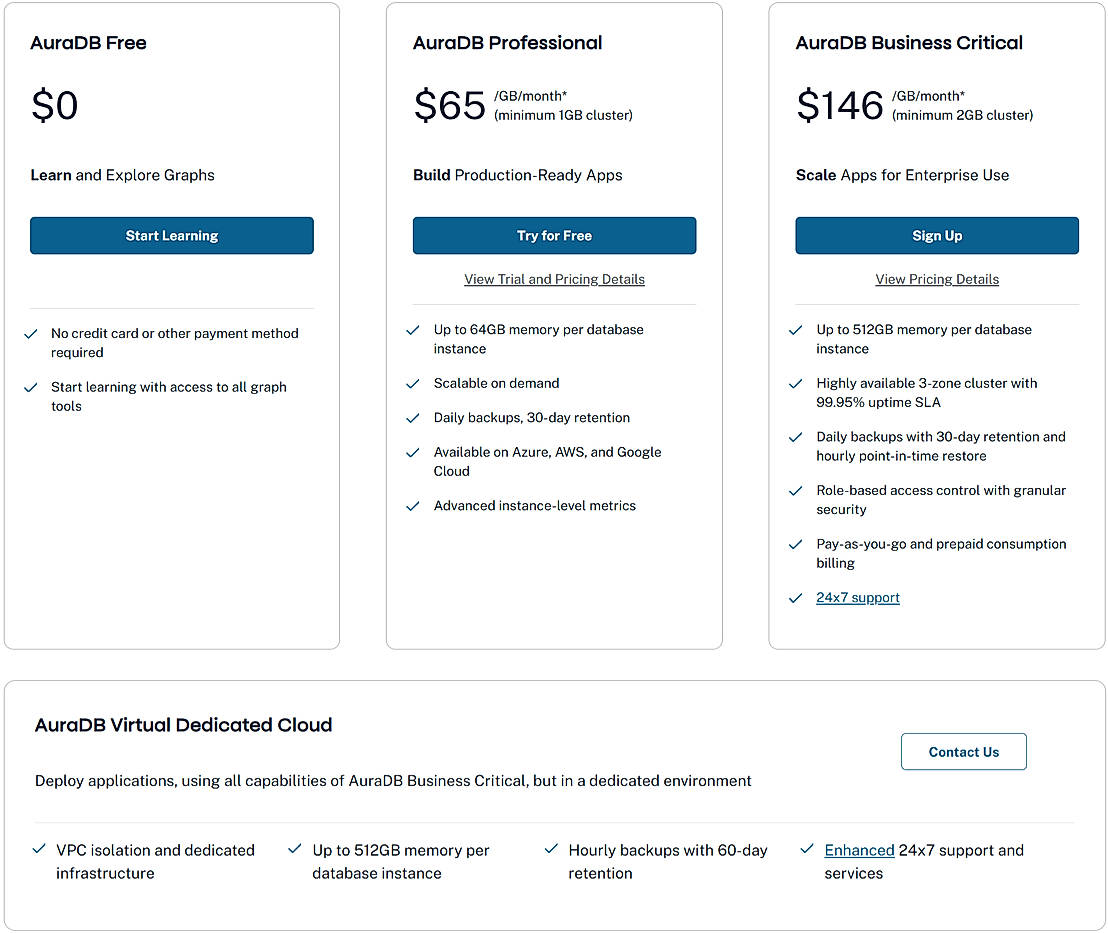Click the Try for Free button

point(554,236)
